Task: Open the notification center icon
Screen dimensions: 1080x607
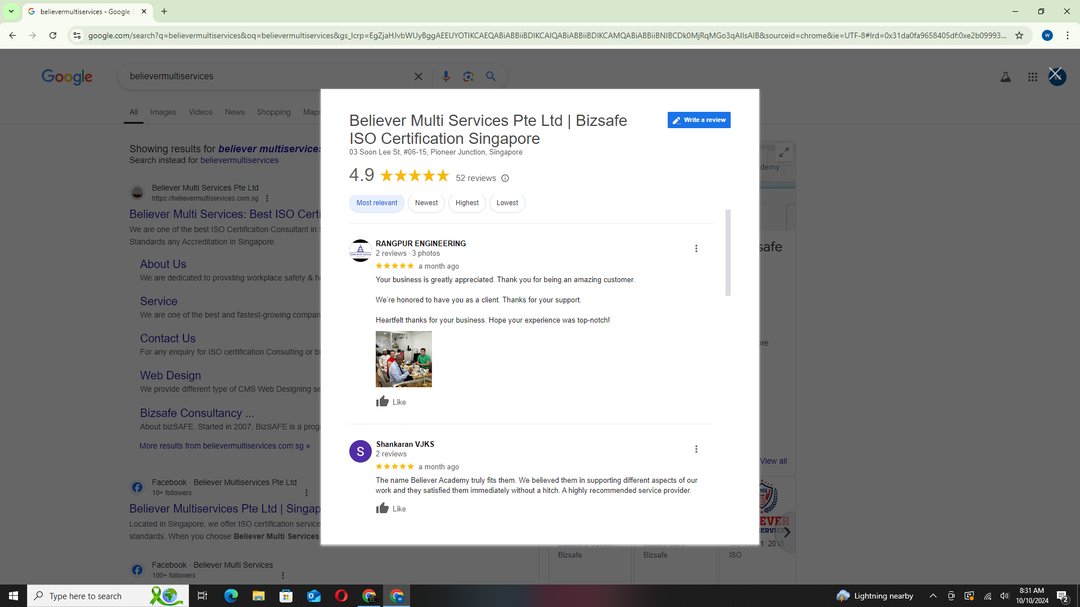Action: coord(1063,596)
